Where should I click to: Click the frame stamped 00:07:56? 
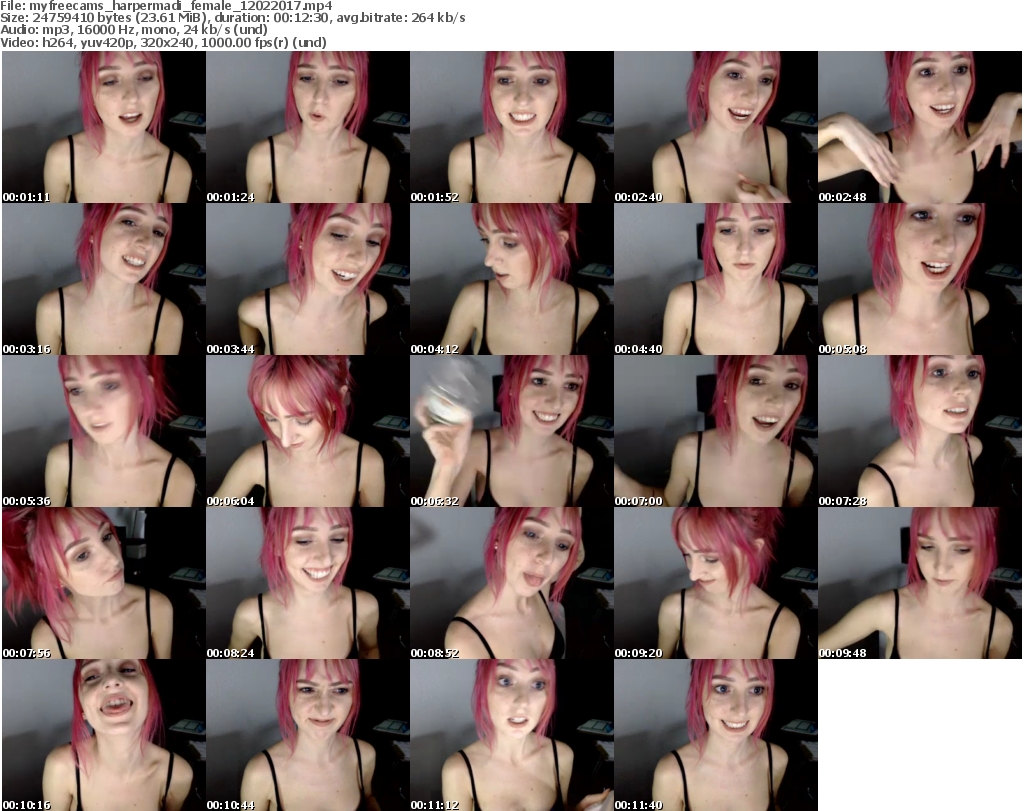(104, 583)
